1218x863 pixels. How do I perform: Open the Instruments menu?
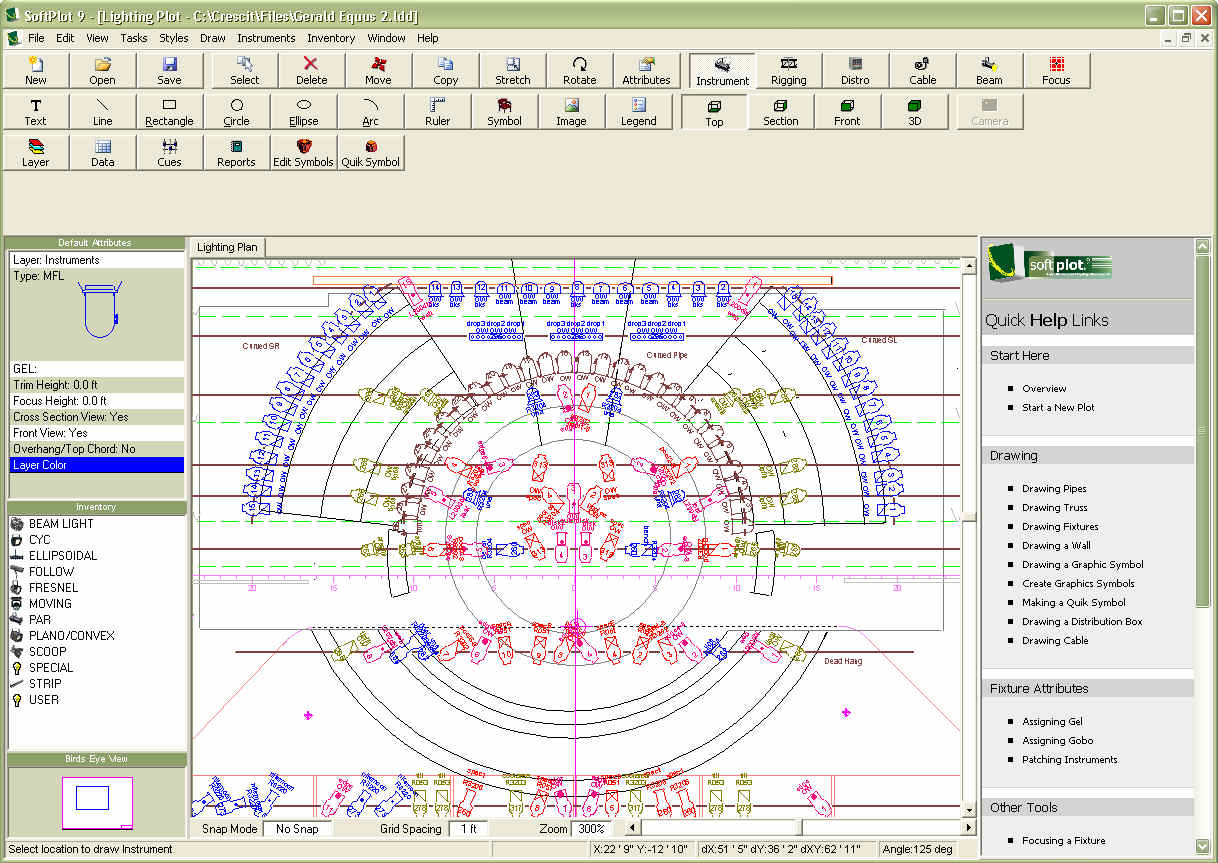tap(266, 38)
